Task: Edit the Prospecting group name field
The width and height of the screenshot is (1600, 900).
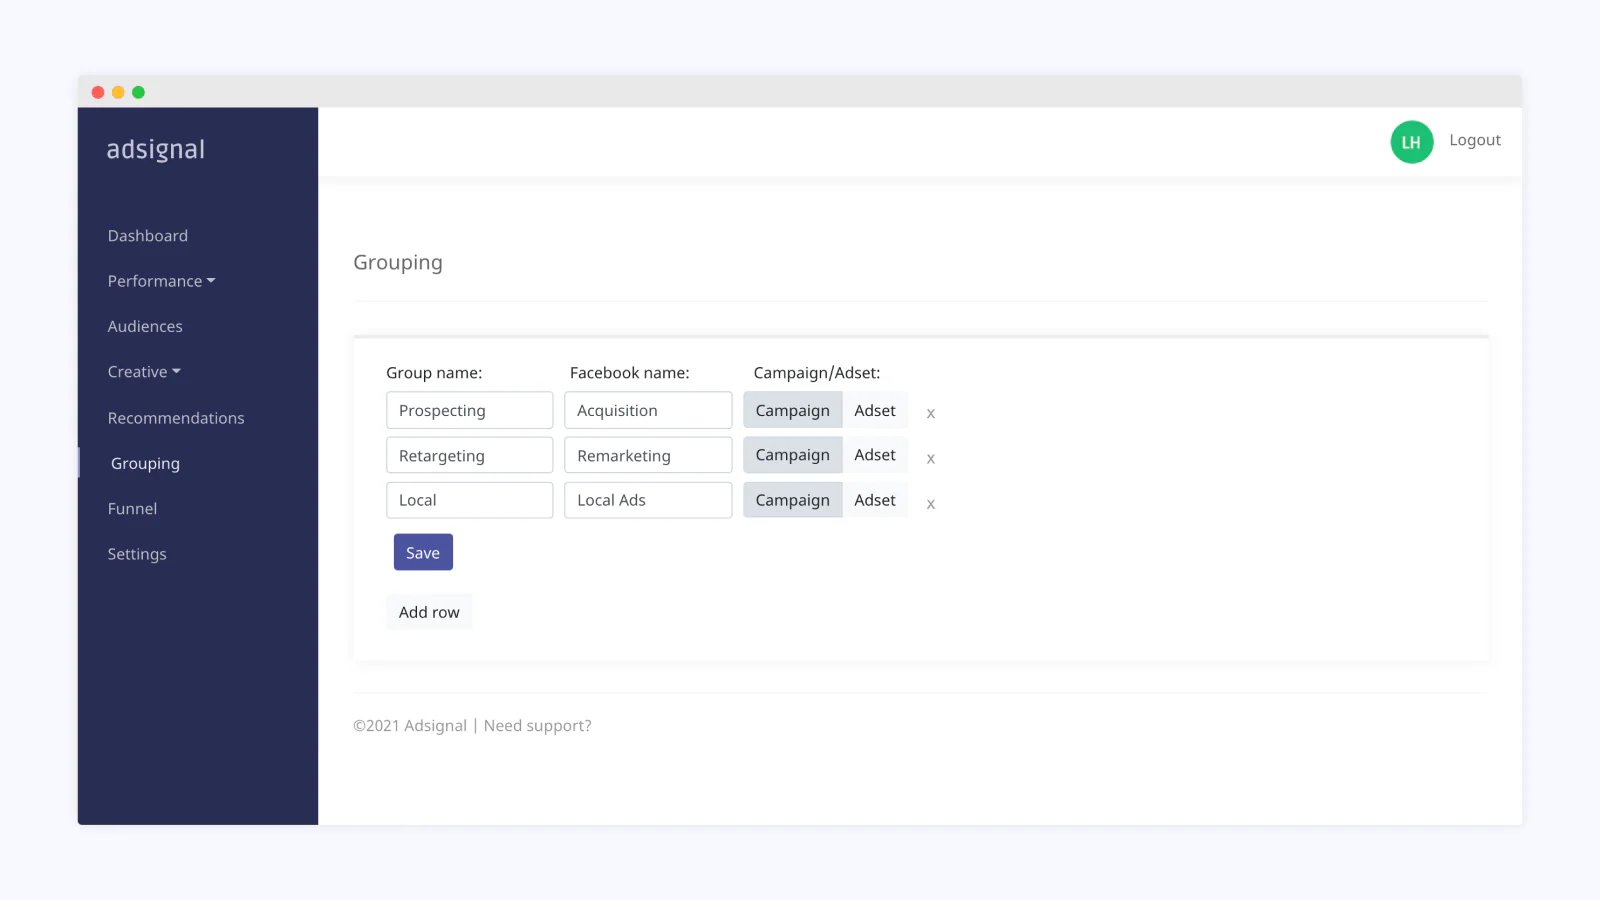Action: point(469,410)
